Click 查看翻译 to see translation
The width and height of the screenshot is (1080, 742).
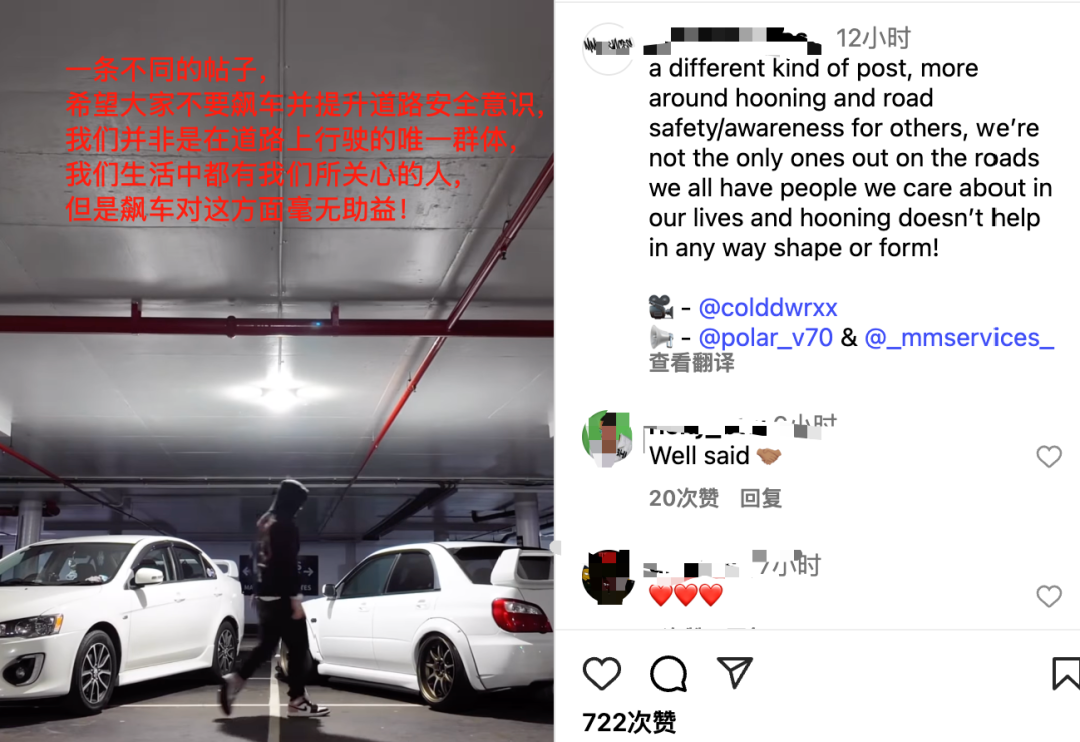(692, 362)
